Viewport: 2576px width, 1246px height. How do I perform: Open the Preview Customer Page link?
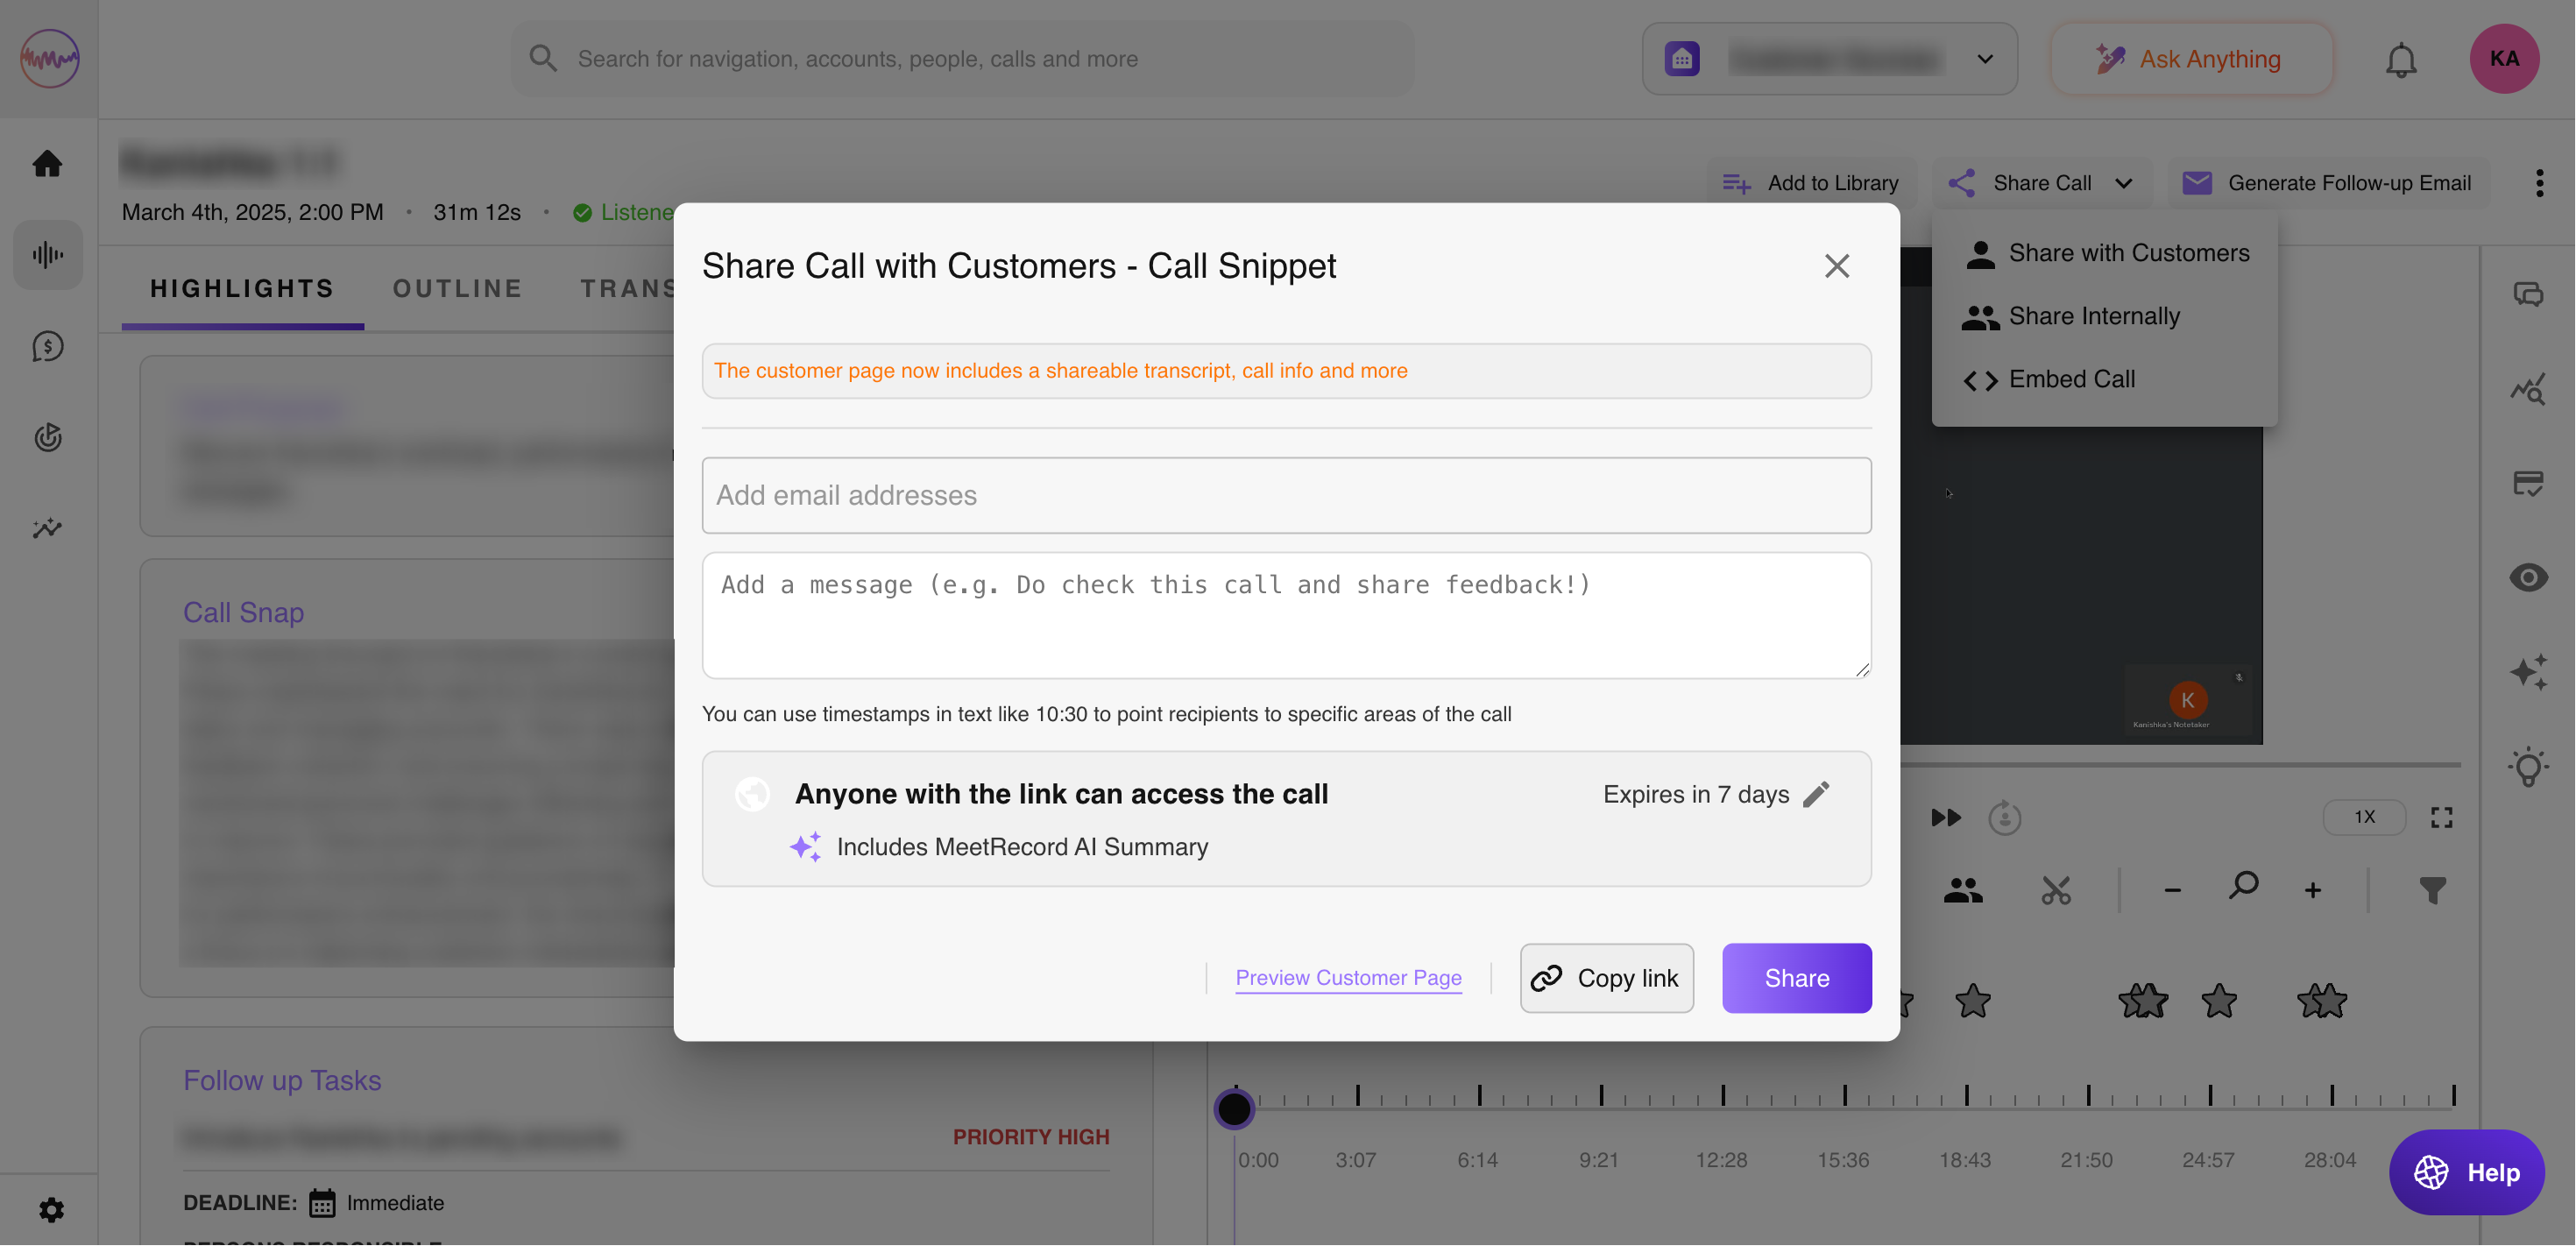(1348, 978)
